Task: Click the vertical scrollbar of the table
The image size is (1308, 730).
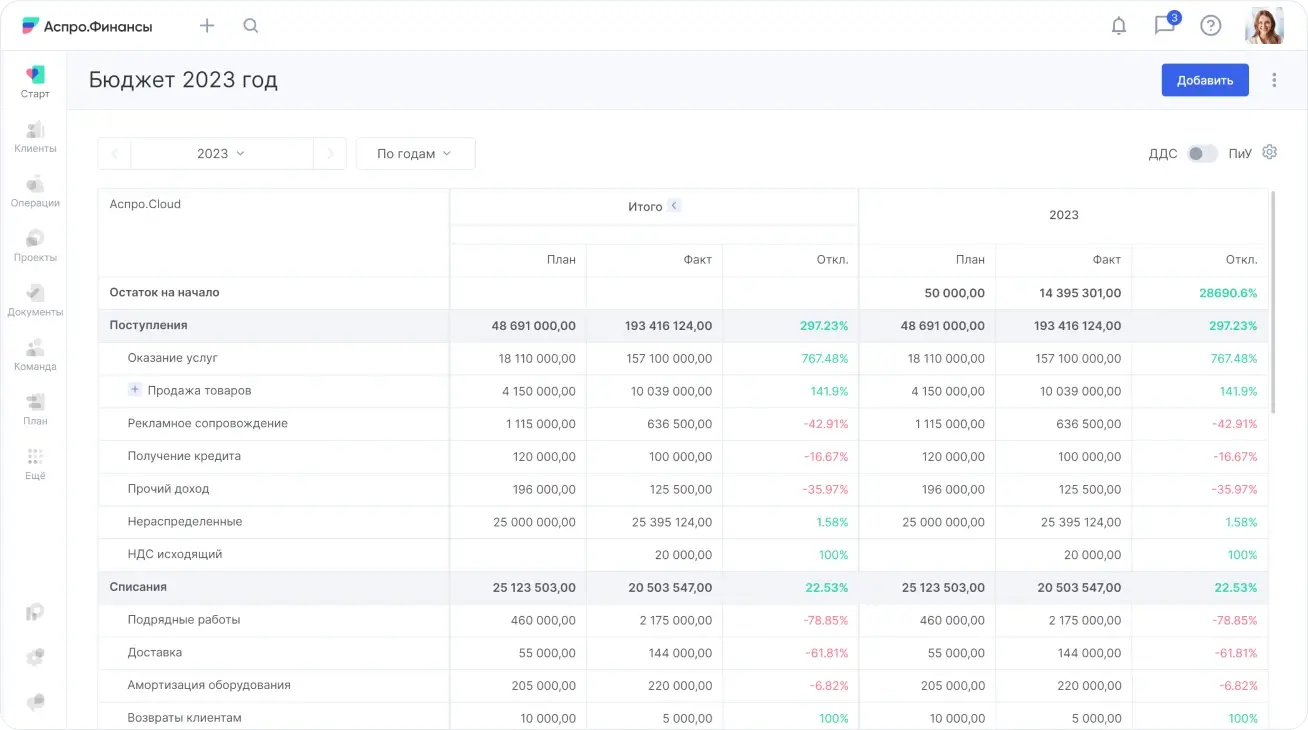Action: coord(1273,300)
